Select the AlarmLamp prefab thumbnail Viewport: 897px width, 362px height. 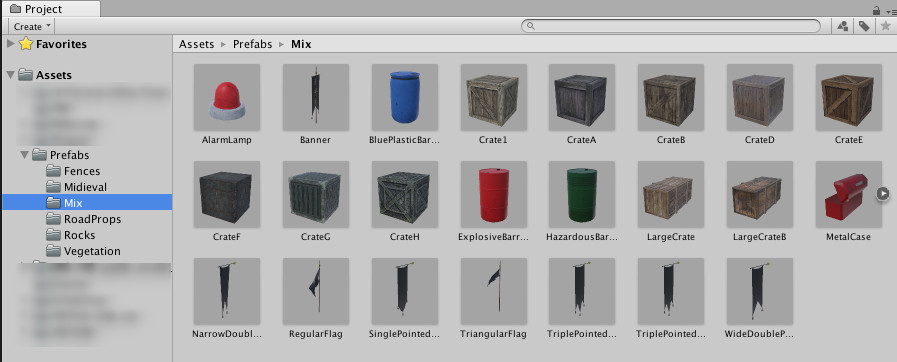point(227,97)
